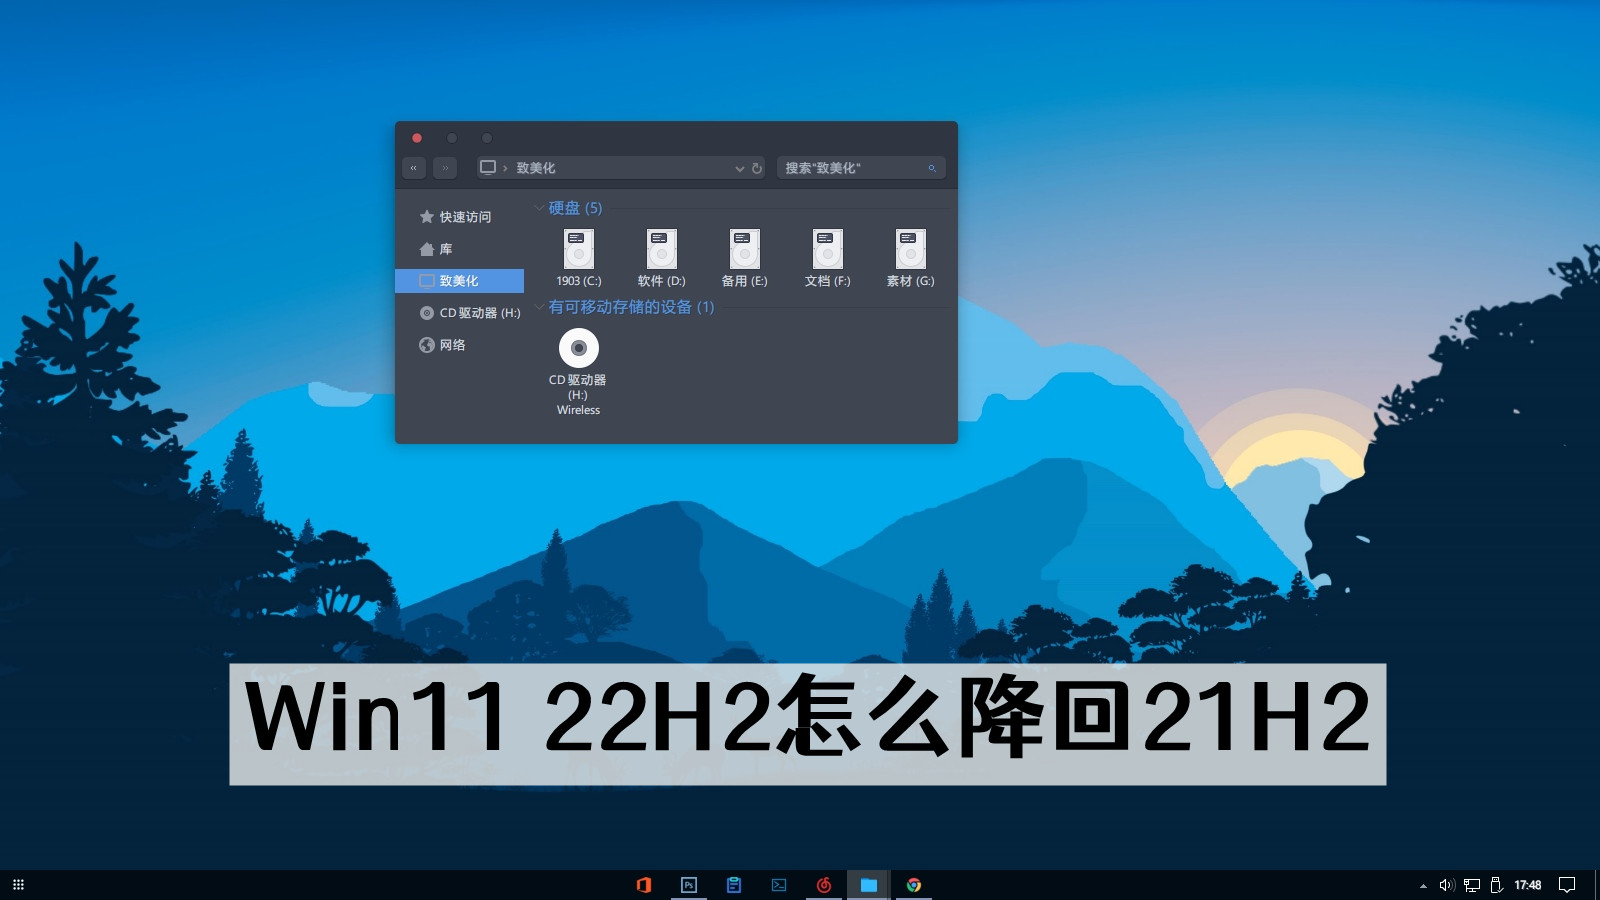Open the 文档 (F:) drive
This screenshot has width=1600, height=900.
826,250
